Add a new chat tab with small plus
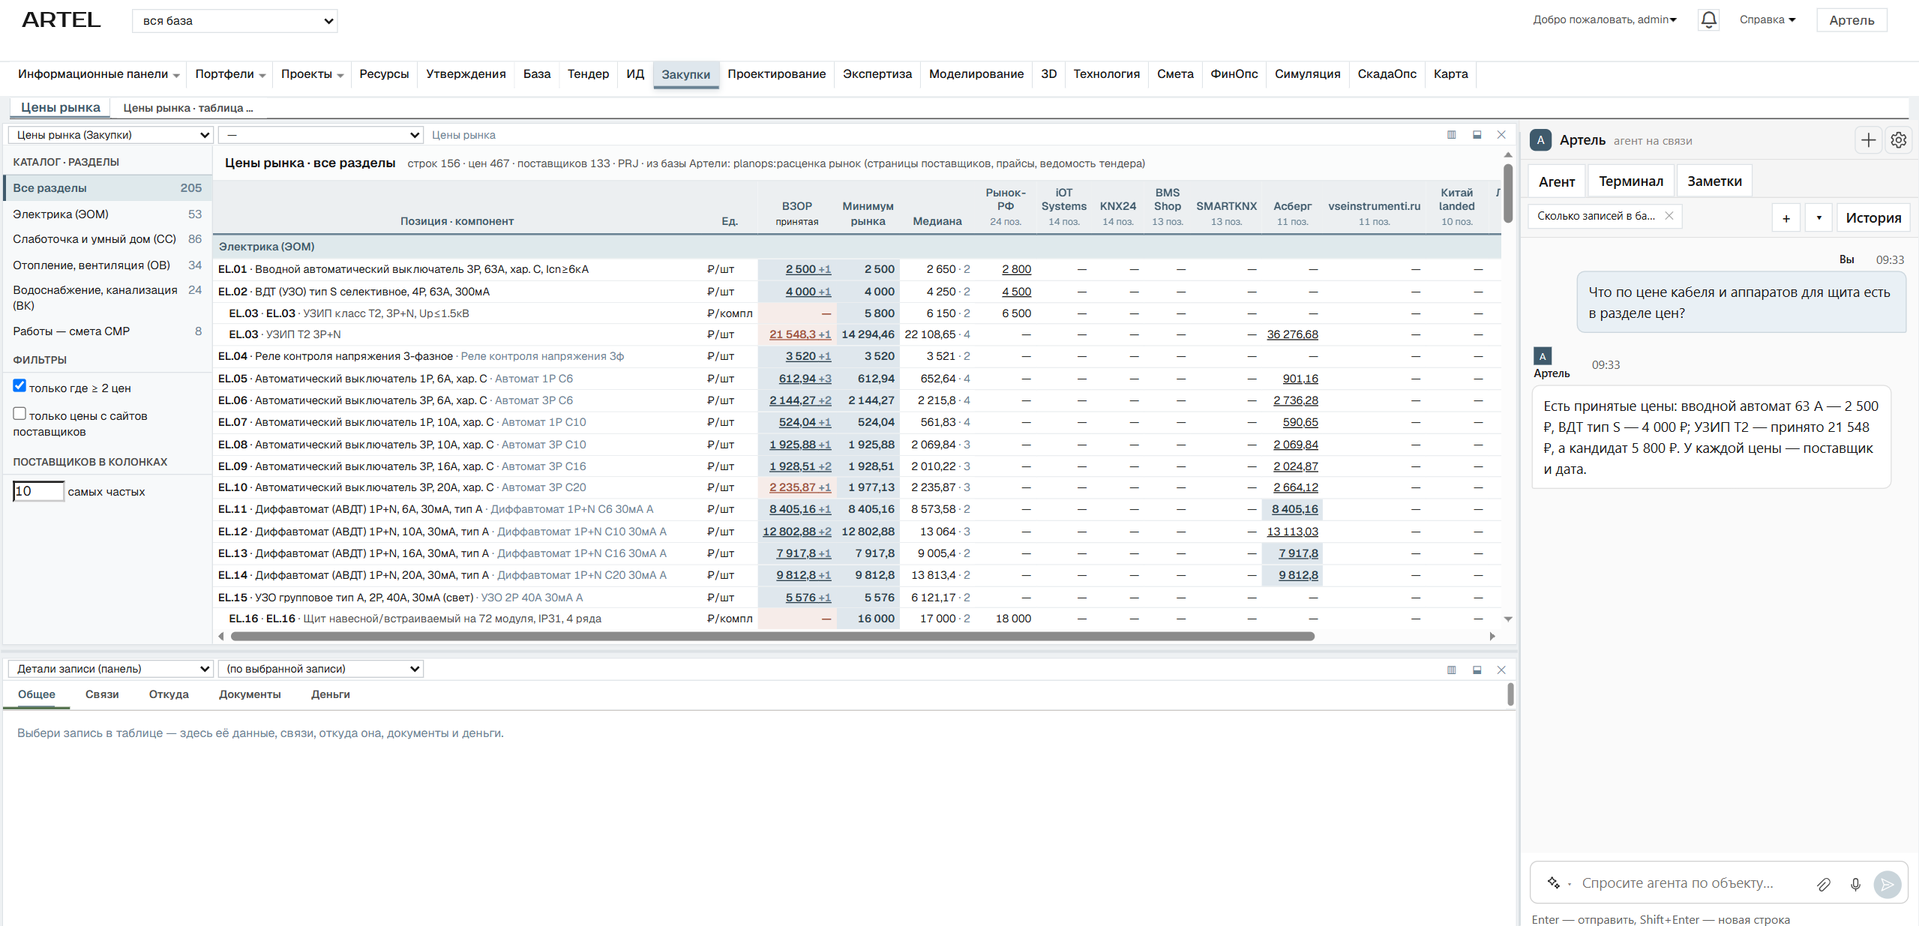 click(x=1786, y=217)
